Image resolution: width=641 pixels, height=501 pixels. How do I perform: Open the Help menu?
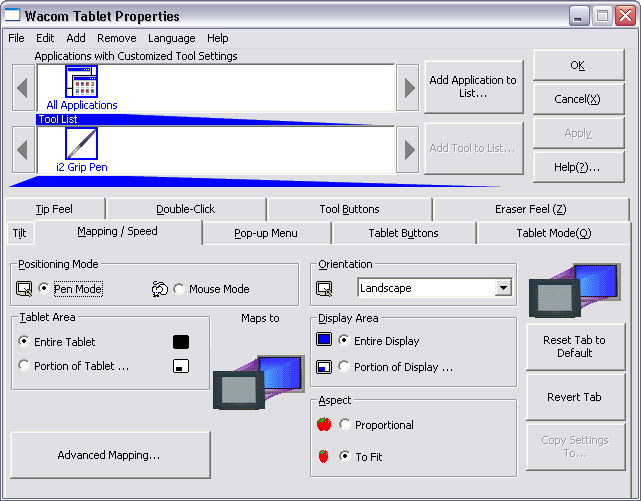tap(217, 38)
